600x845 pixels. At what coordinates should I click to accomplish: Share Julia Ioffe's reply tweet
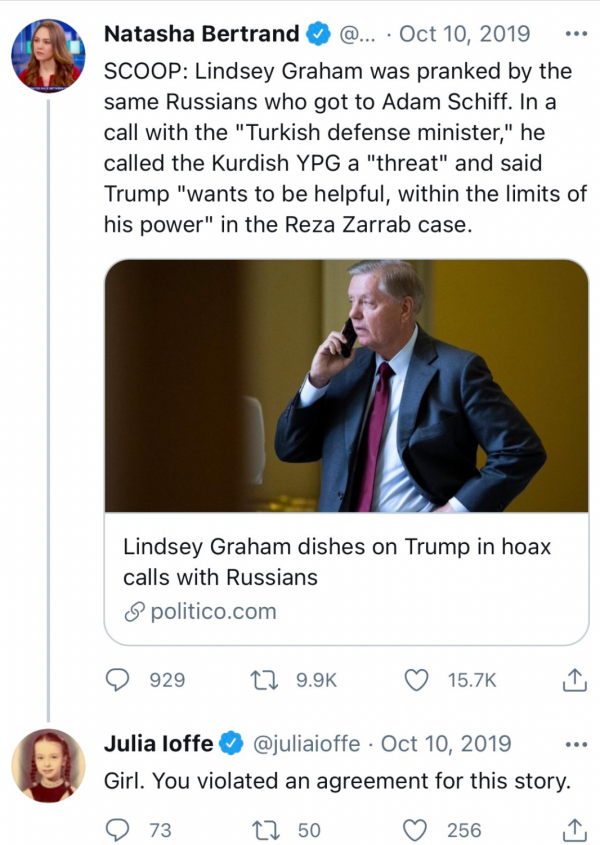pyautogui.click(x=574, y=830)
